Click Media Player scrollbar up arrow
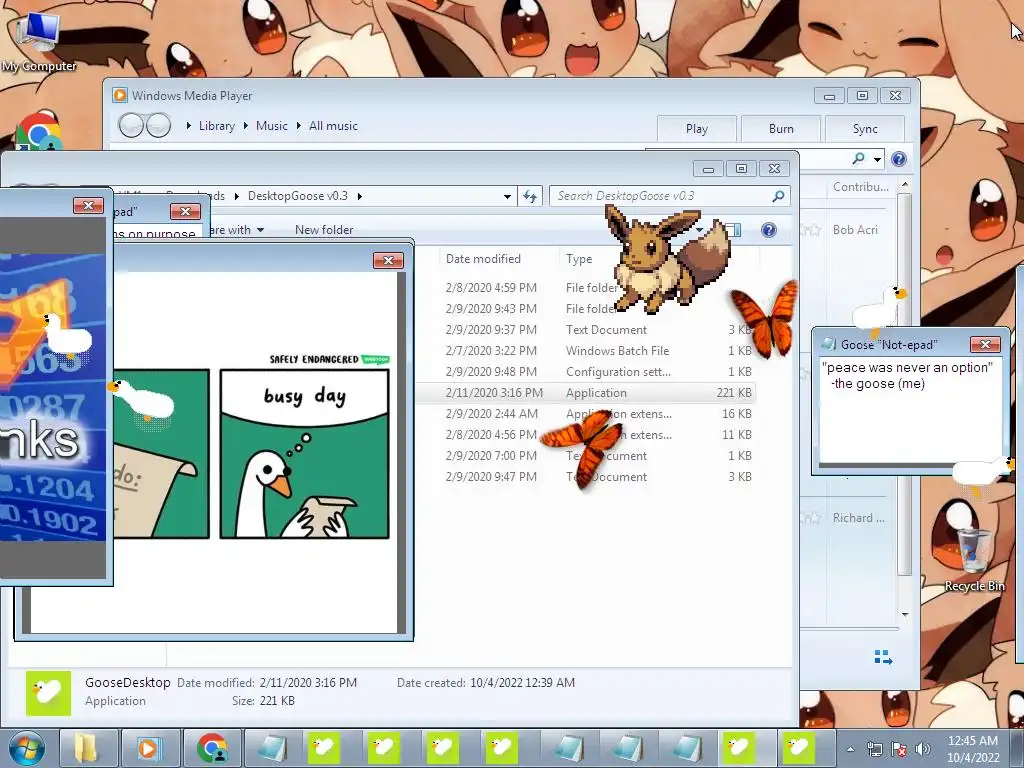 (x=904, y=185)
